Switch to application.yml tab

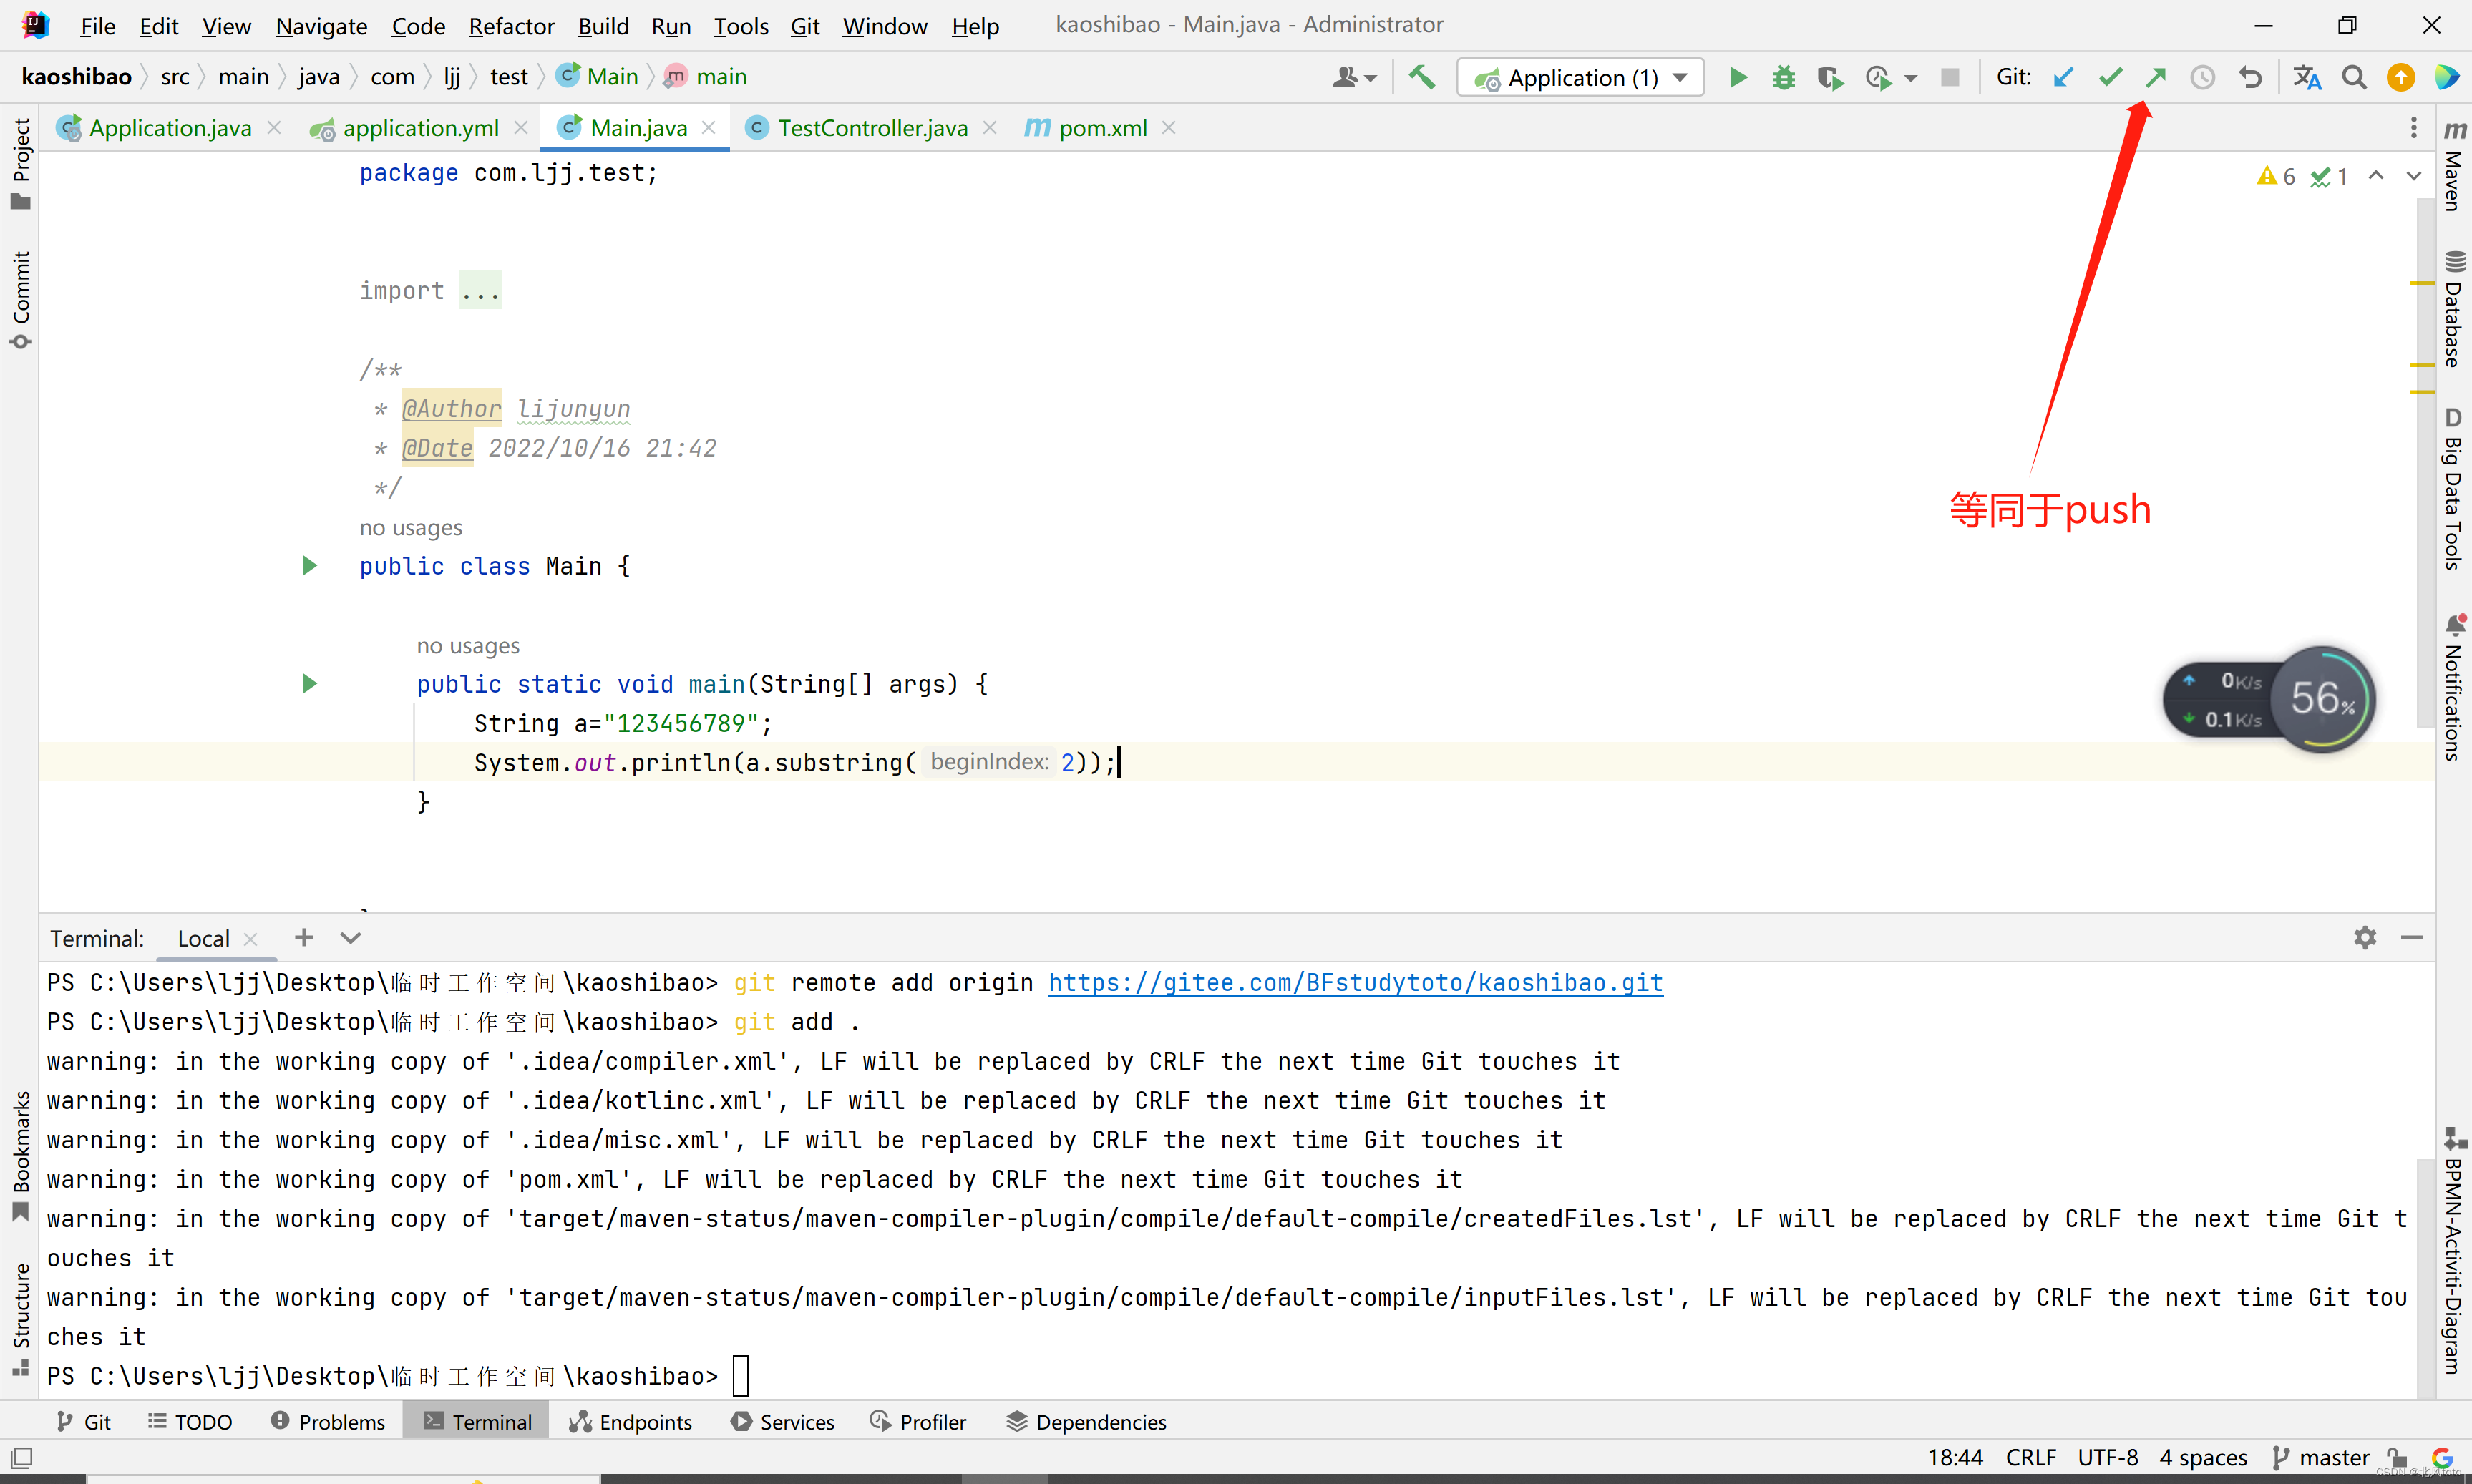tap(420, 128)
